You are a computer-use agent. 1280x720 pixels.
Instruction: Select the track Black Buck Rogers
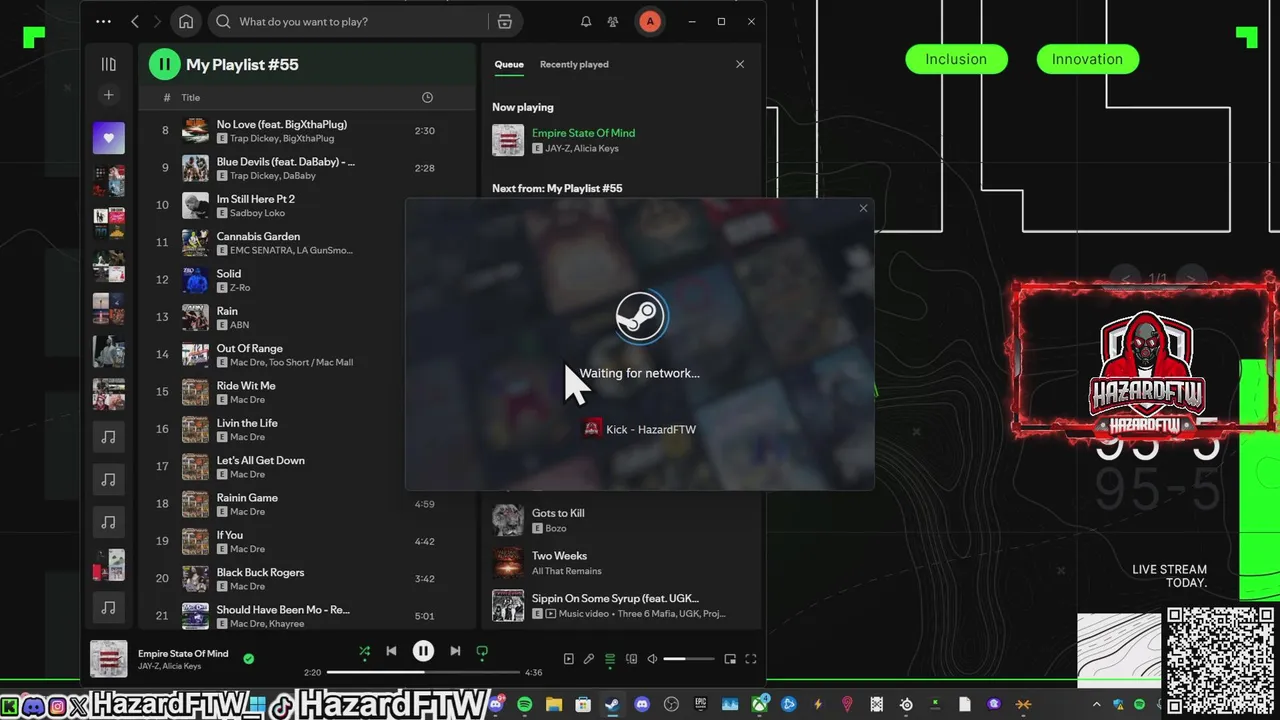307,579
